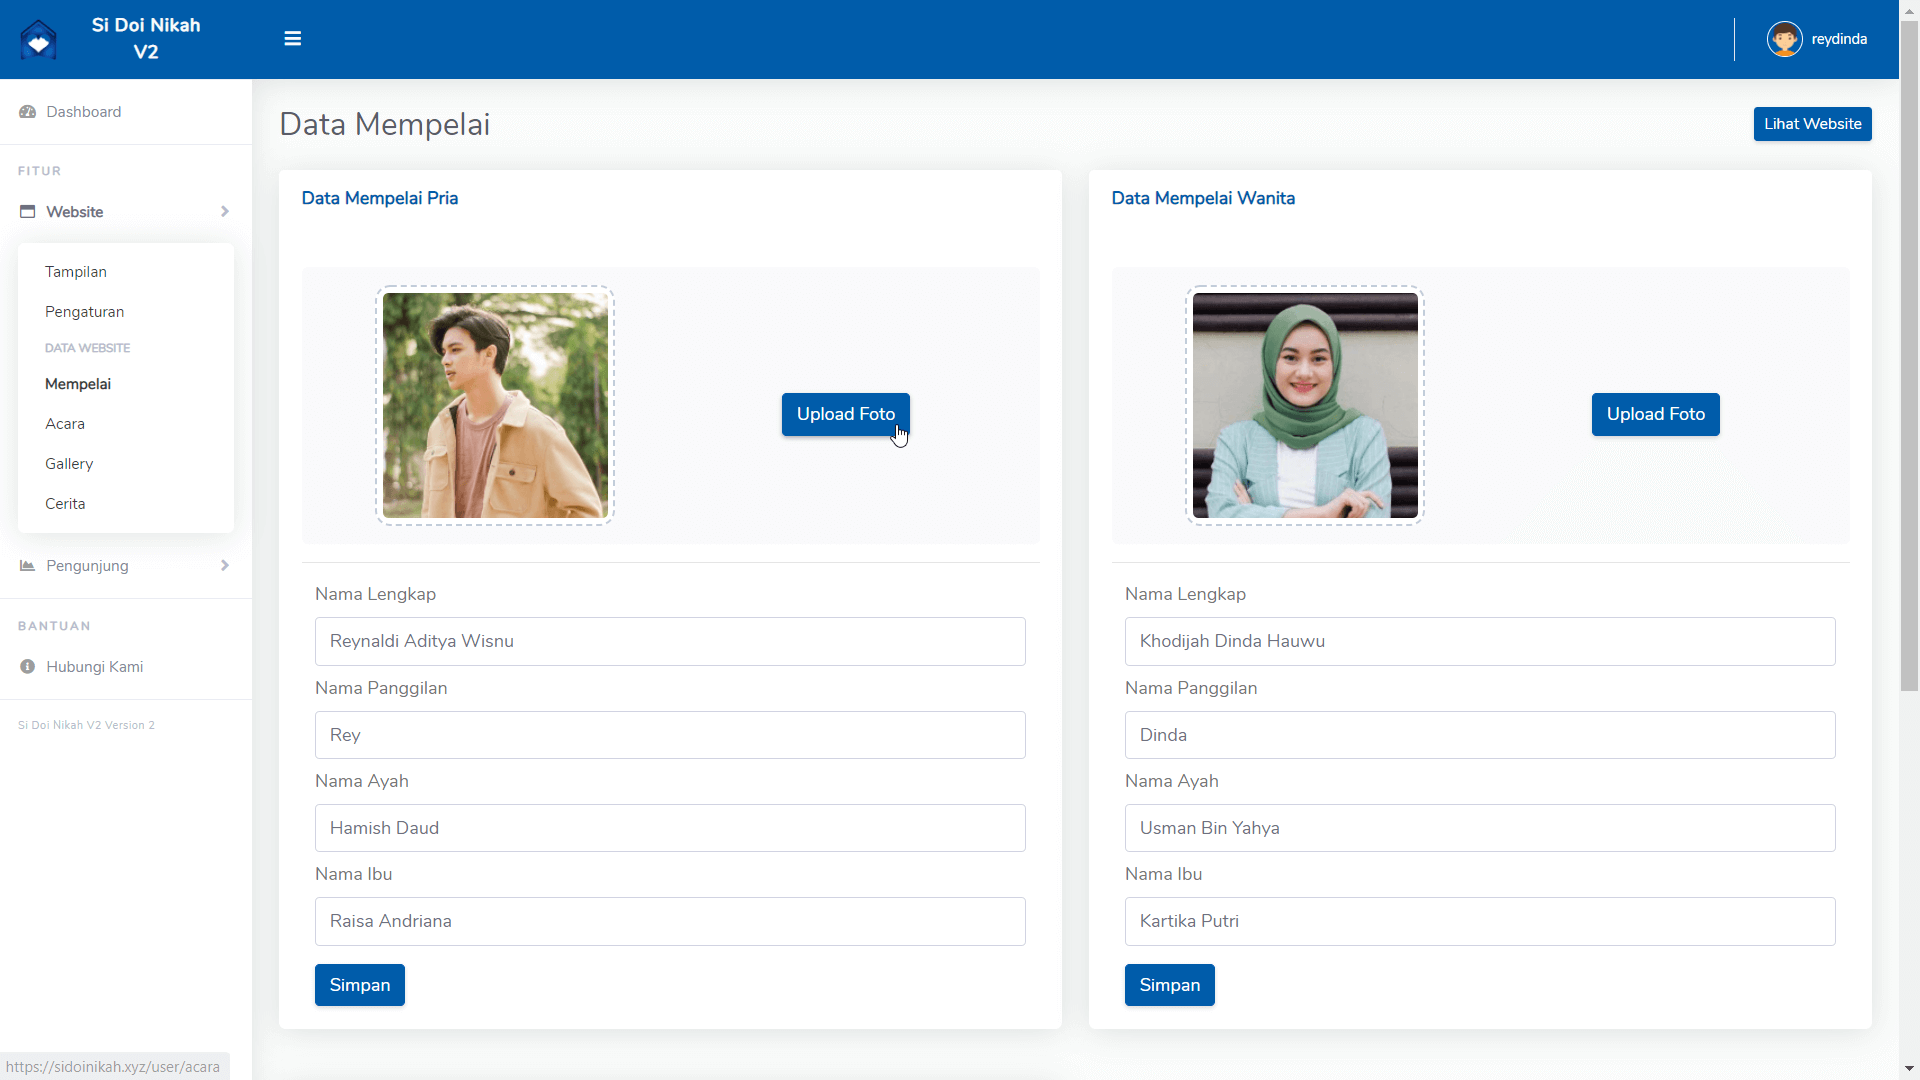Image resolution: width=1920 pixels, height=1080 pixels.
Task: Expand the Pengunjung menu chevron
Action: pyautogui.click(x=224, y=566)
